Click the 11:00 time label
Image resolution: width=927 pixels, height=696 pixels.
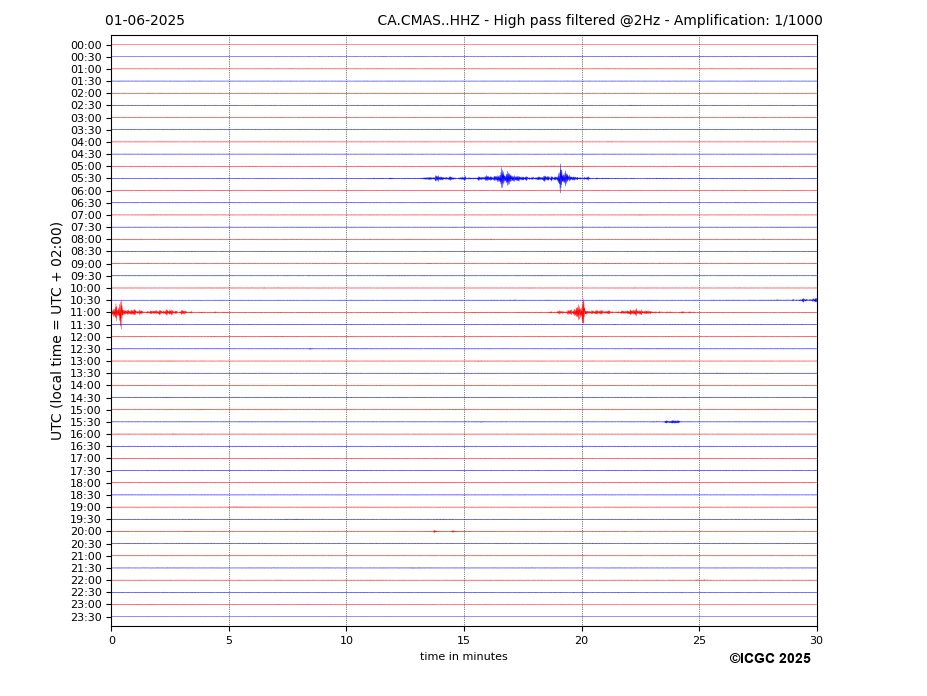pos(86,312)
